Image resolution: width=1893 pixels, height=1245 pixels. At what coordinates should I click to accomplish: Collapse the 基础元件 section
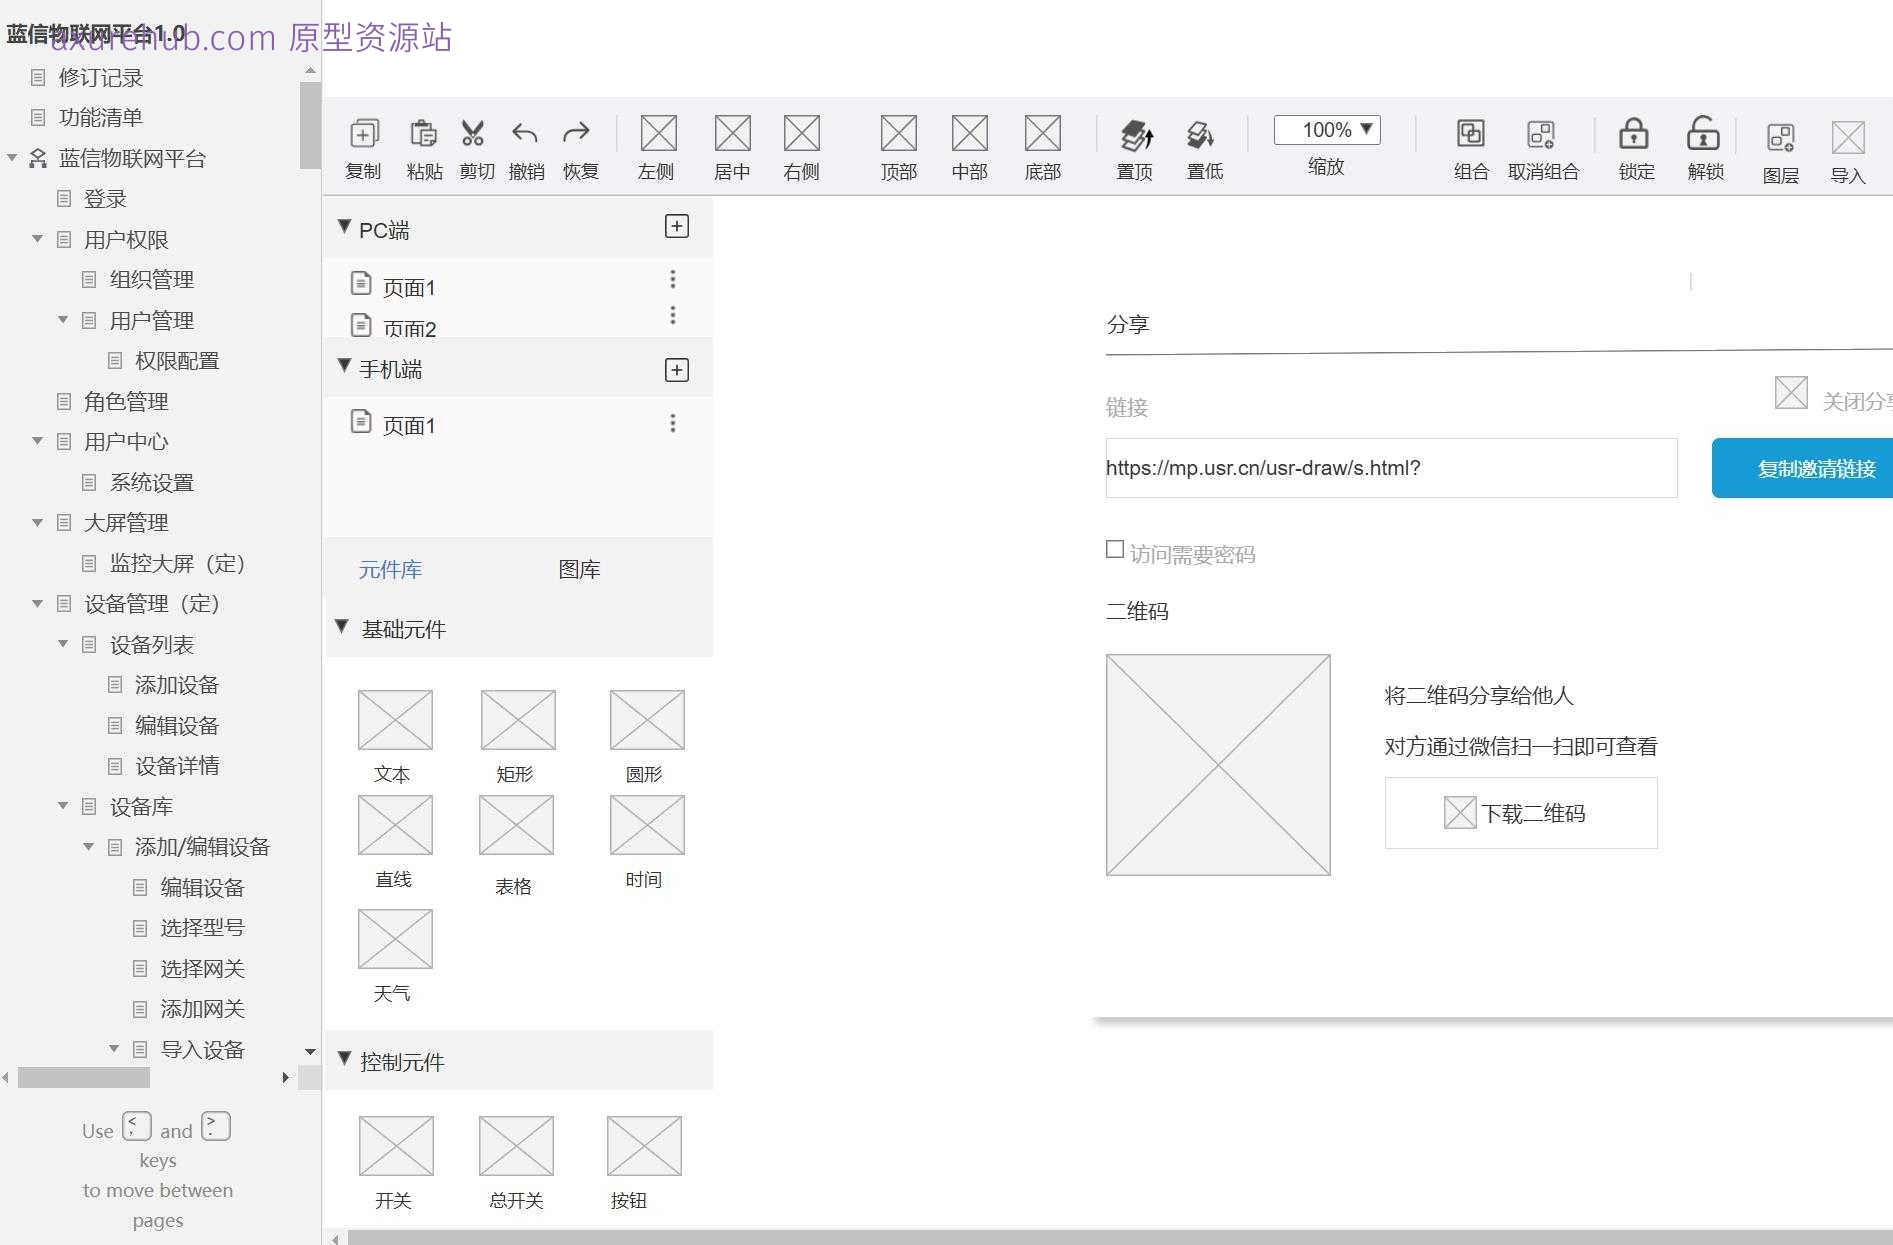tap(342, 627)
